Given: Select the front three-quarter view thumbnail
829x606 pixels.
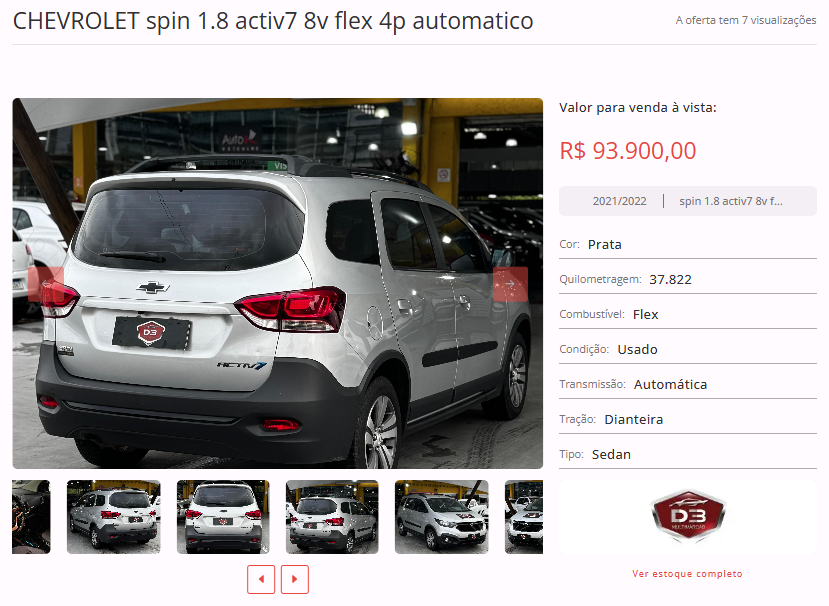Looking at the screenshot, I should pos(441,517).
